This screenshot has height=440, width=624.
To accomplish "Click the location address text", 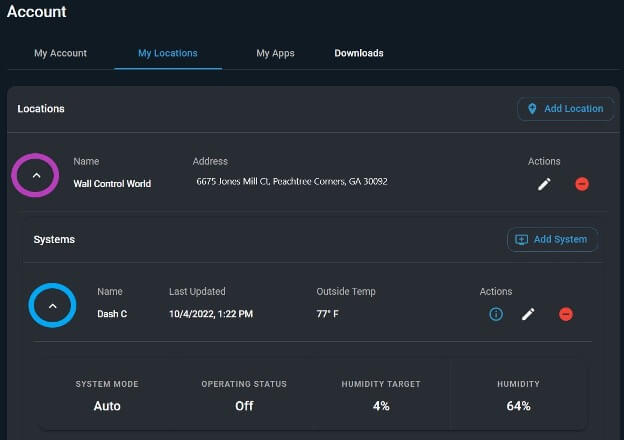I will [x=292, y=181].
